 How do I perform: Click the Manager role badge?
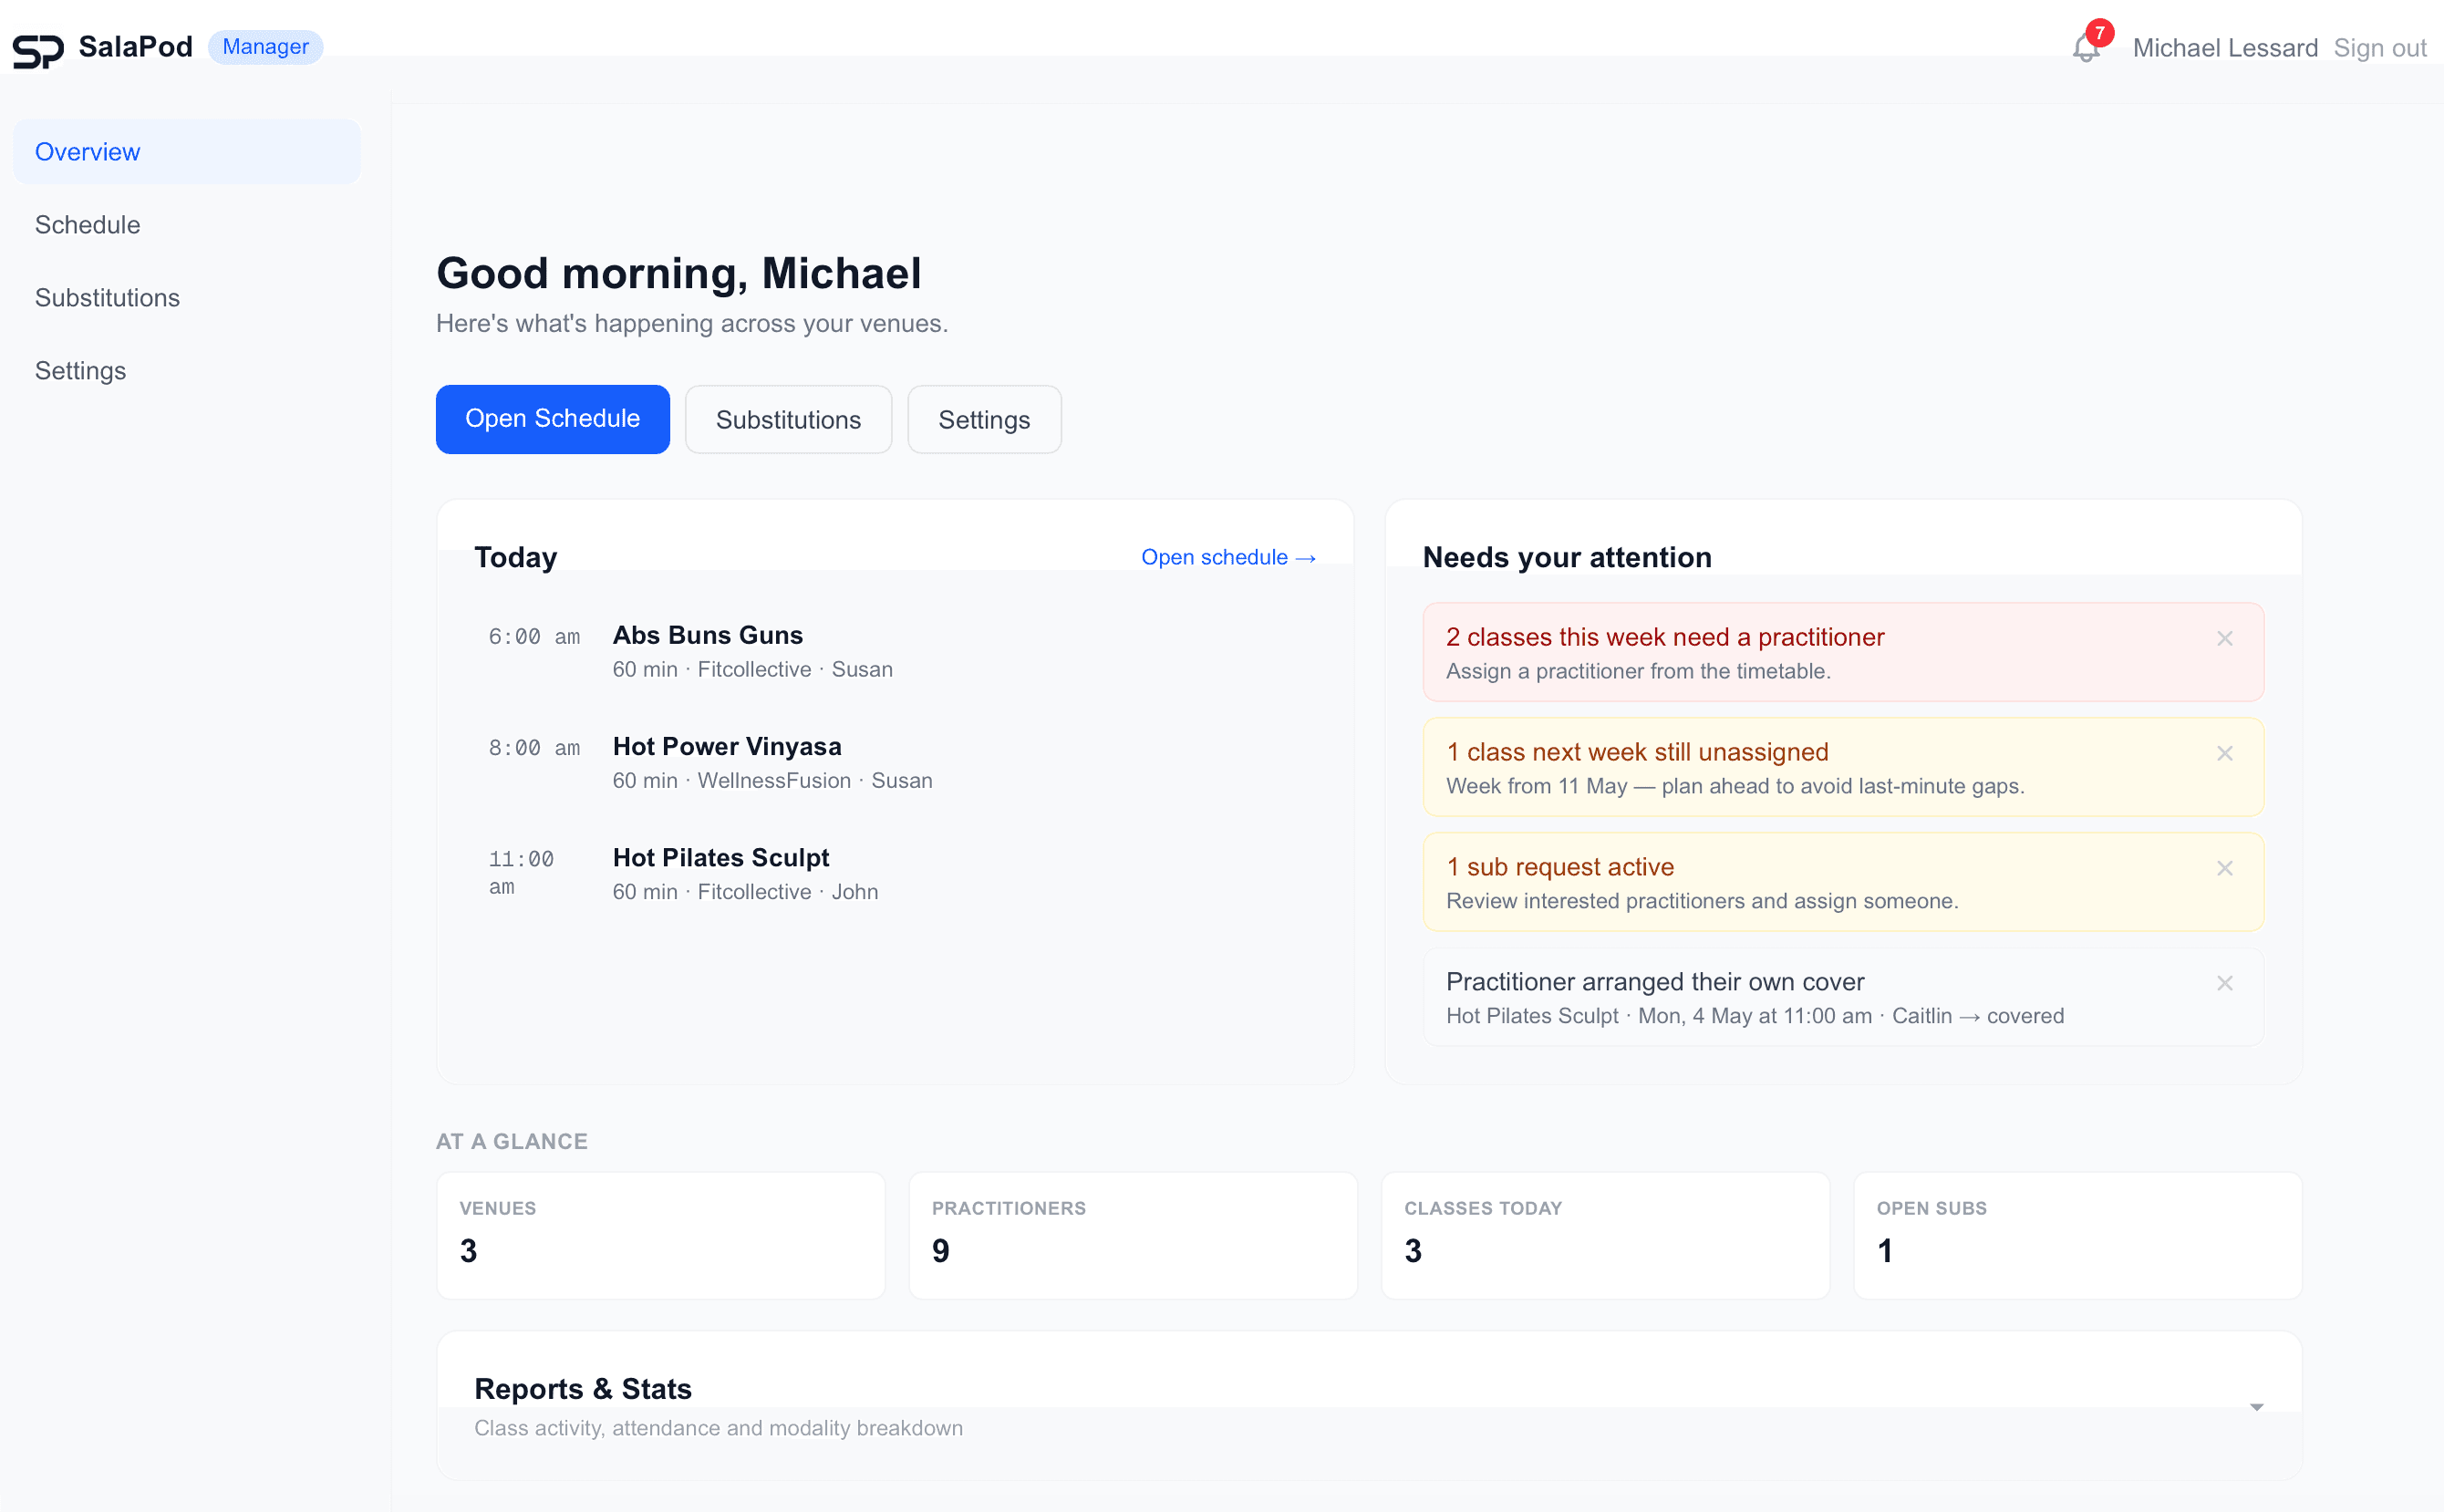click(265, 47)
